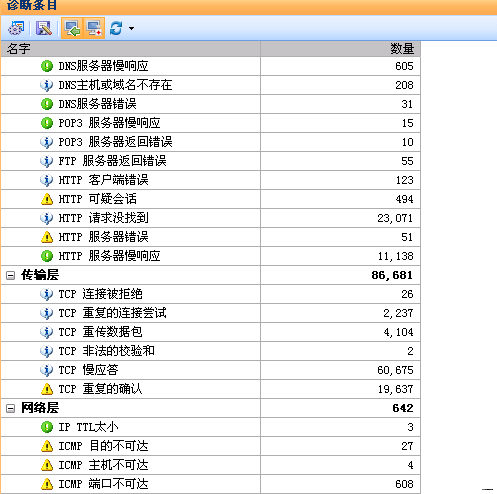Click info icon beside HTTP 请求没找到
Viewport: 497px width, 494px height.
(x=47, y=218)
